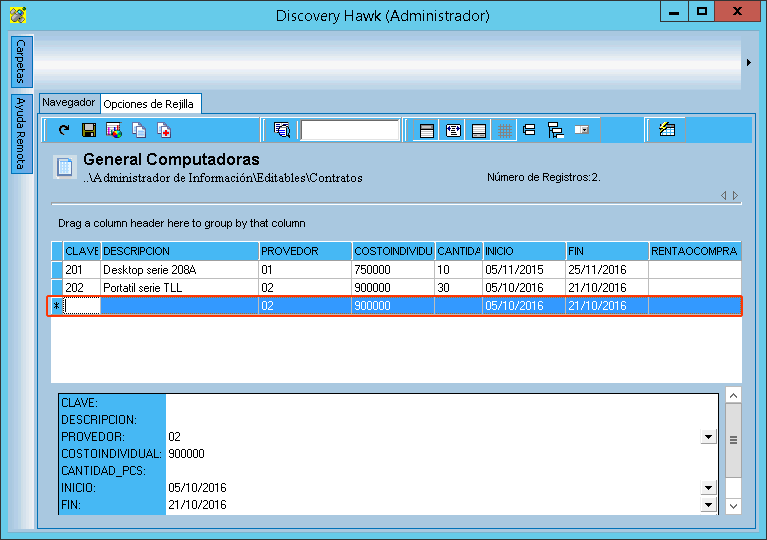Click the RENTAOCOMPRA column header
Screen dimensions: 767x540
[695, 251]
